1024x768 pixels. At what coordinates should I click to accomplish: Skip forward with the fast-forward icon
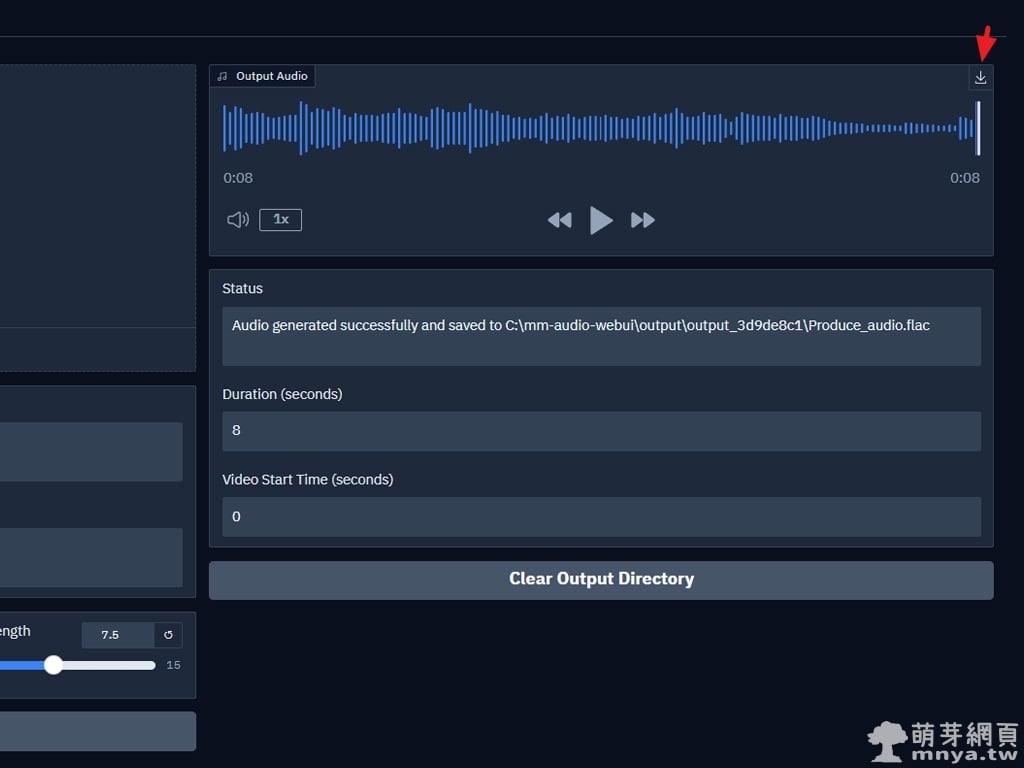coord(643,220)
